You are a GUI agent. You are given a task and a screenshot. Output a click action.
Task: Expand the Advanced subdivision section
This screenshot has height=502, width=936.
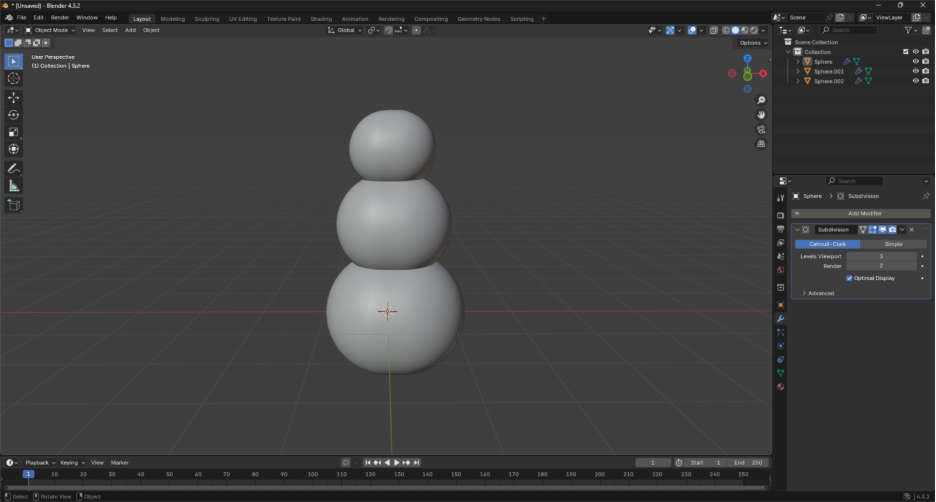[x=820, y=293]
